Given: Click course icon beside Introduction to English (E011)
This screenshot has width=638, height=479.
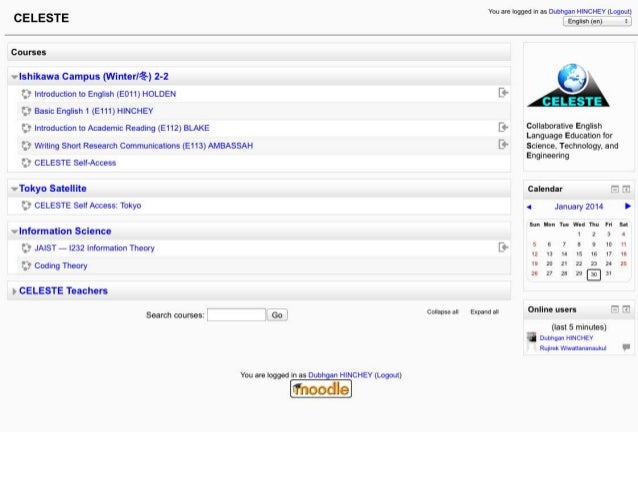Looking at the screenshot, I should (x=26, y=94).
